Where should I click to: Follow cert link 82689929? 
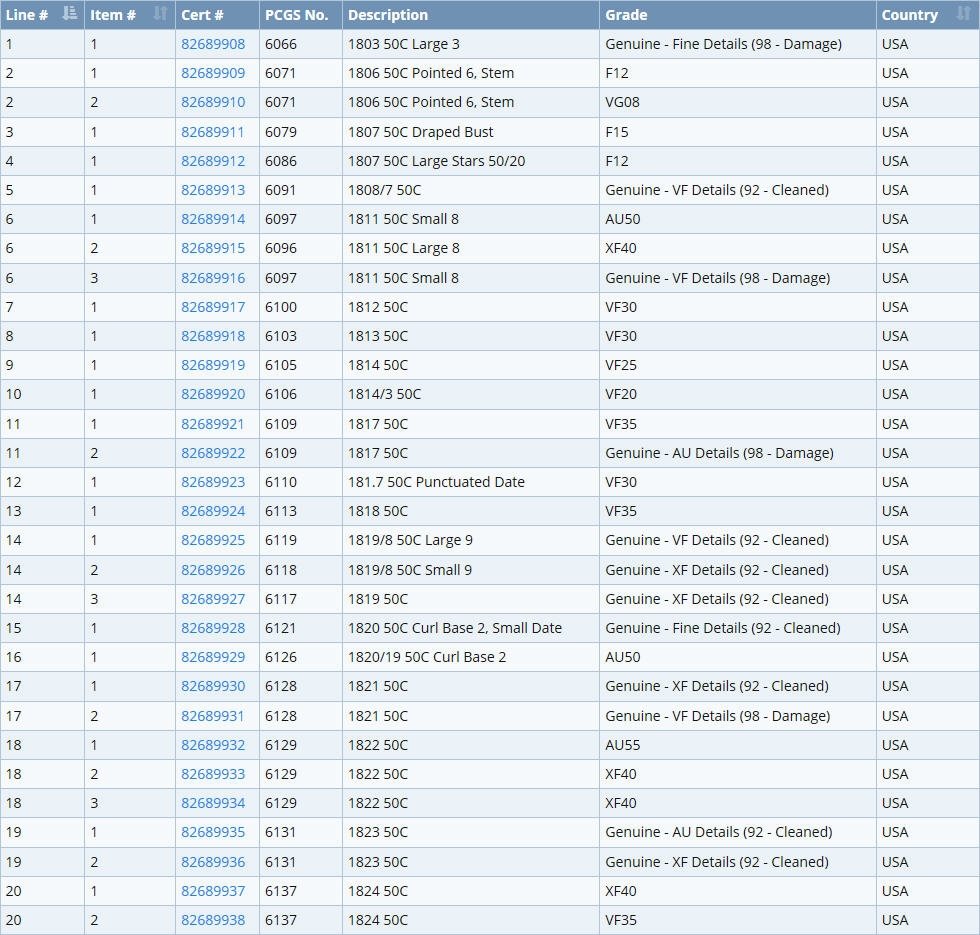[x=213, y=657]
